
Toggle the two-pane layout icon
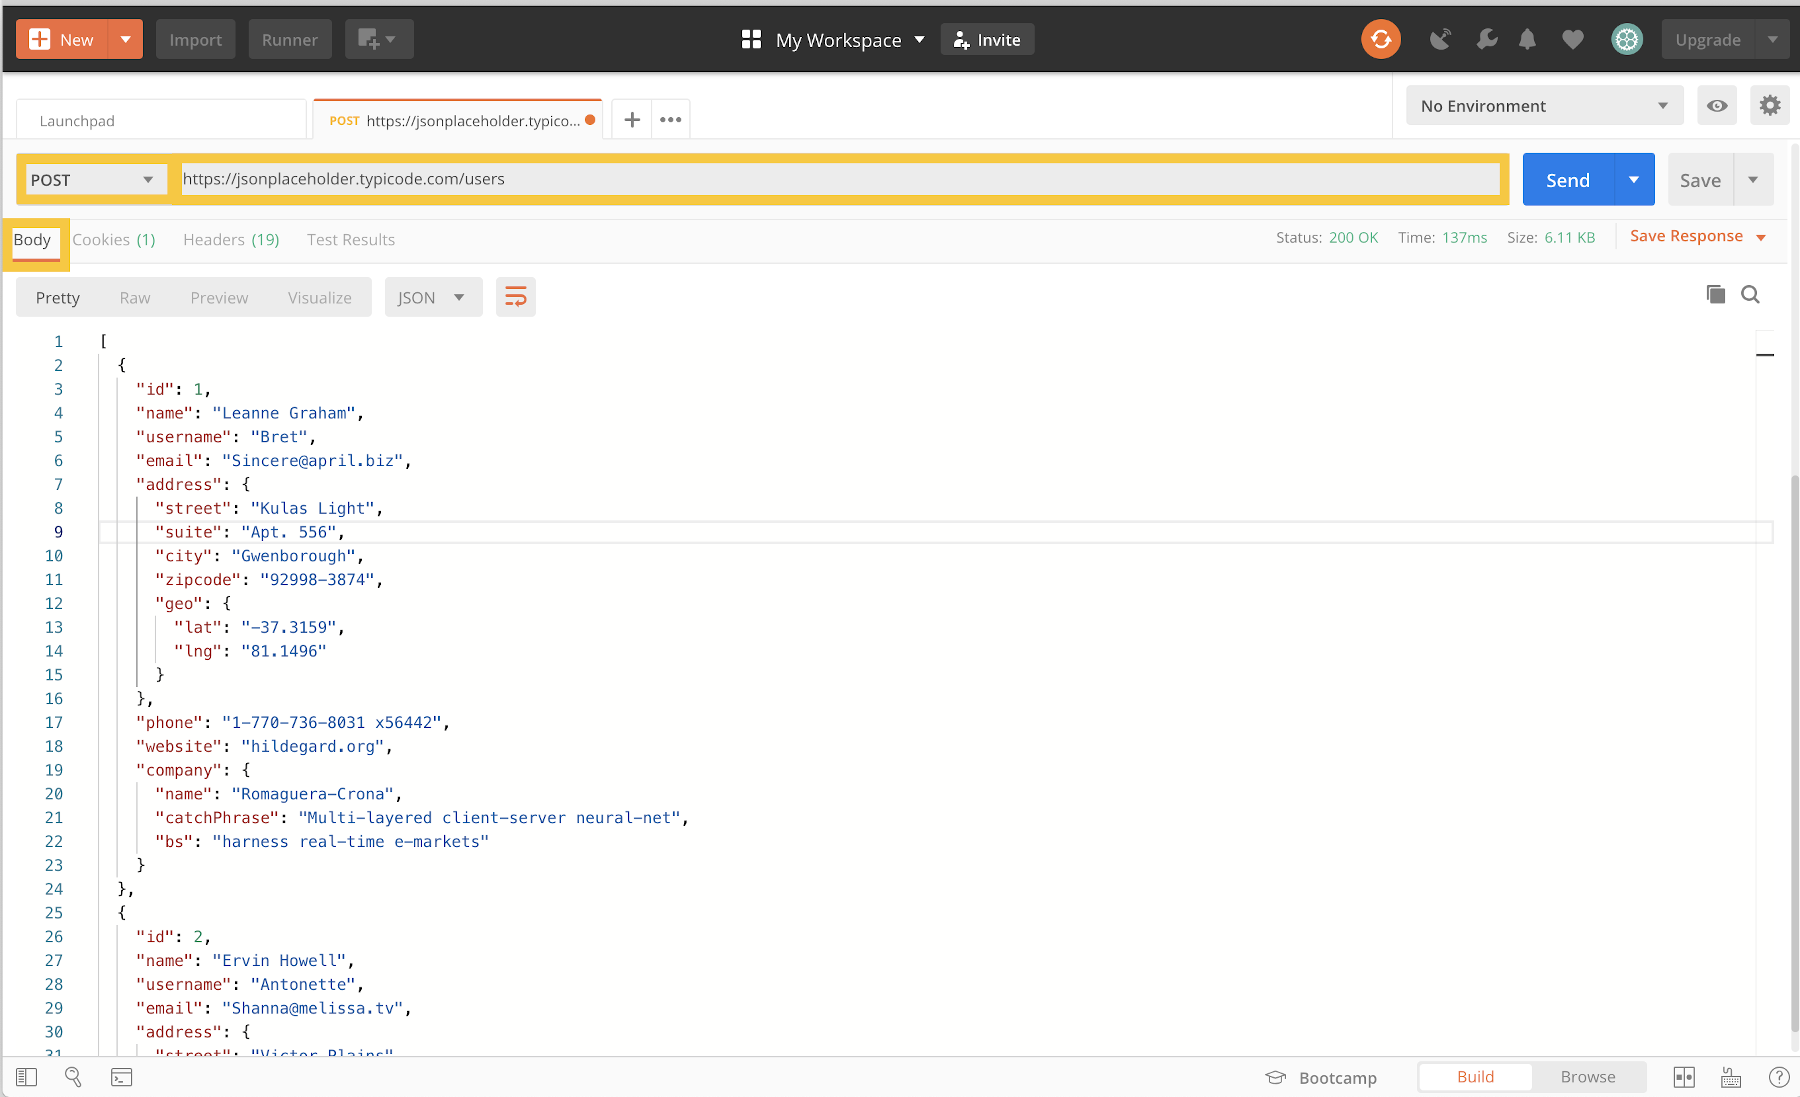coord(1684,1077)
